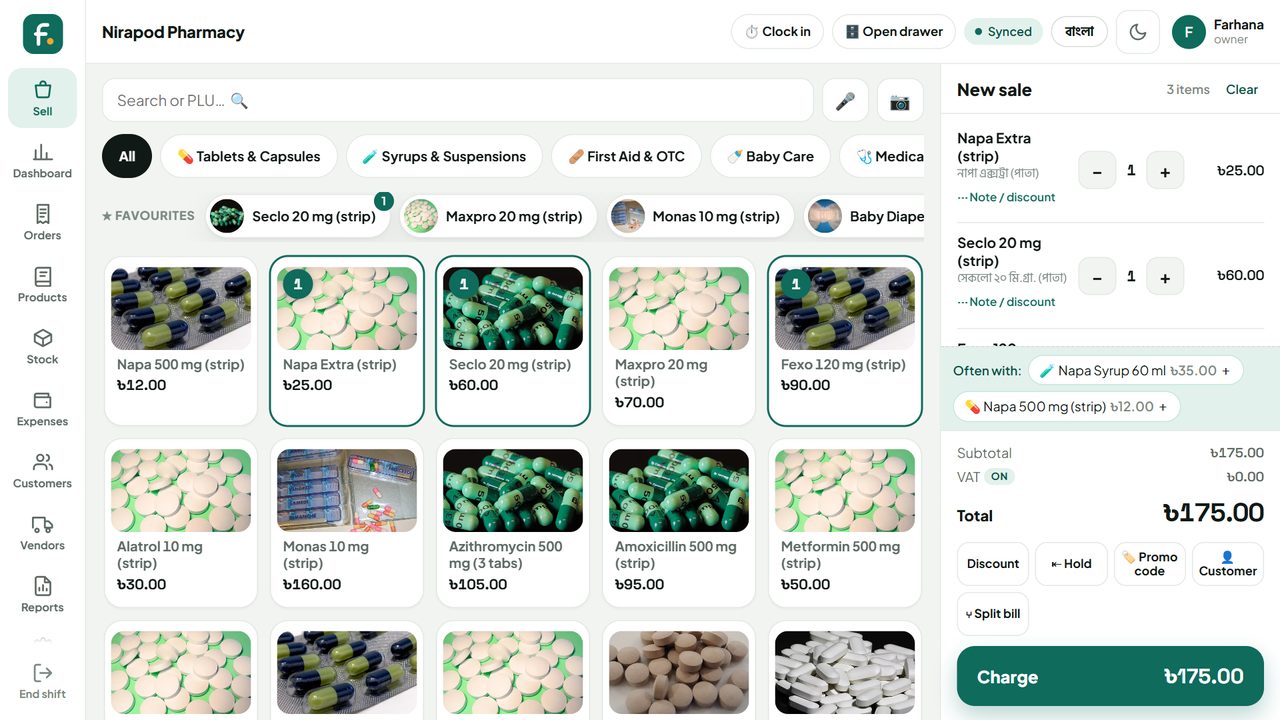Filter by First Aid & OTC category
Viewport: 1280px width, 720px height.
pos(626,156)
